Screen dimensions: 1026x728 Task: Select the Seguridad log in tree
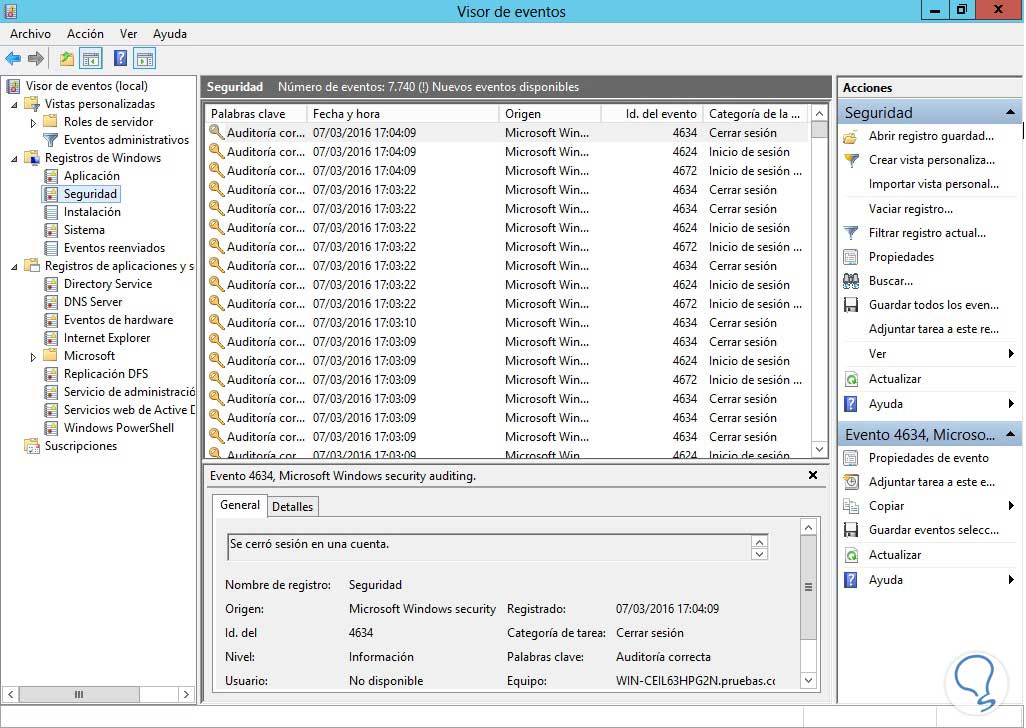(90, 194)
